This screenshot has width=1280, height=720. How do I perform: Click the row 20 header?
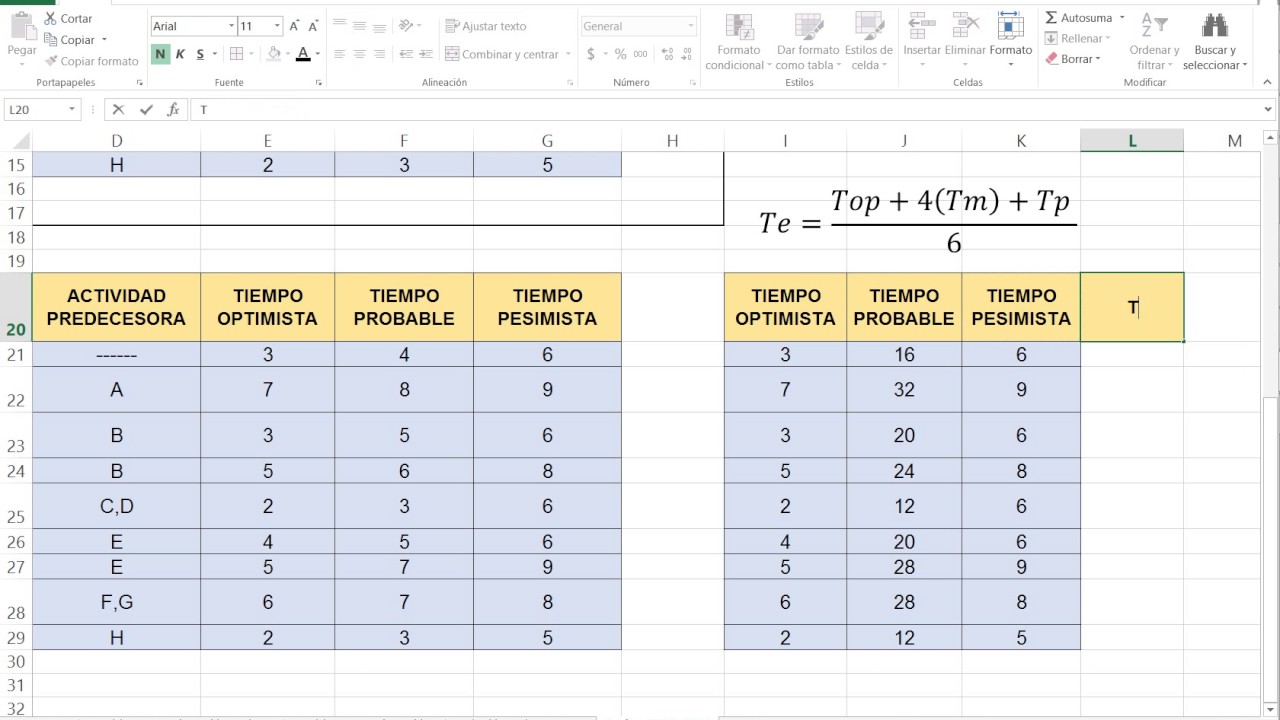16,307
